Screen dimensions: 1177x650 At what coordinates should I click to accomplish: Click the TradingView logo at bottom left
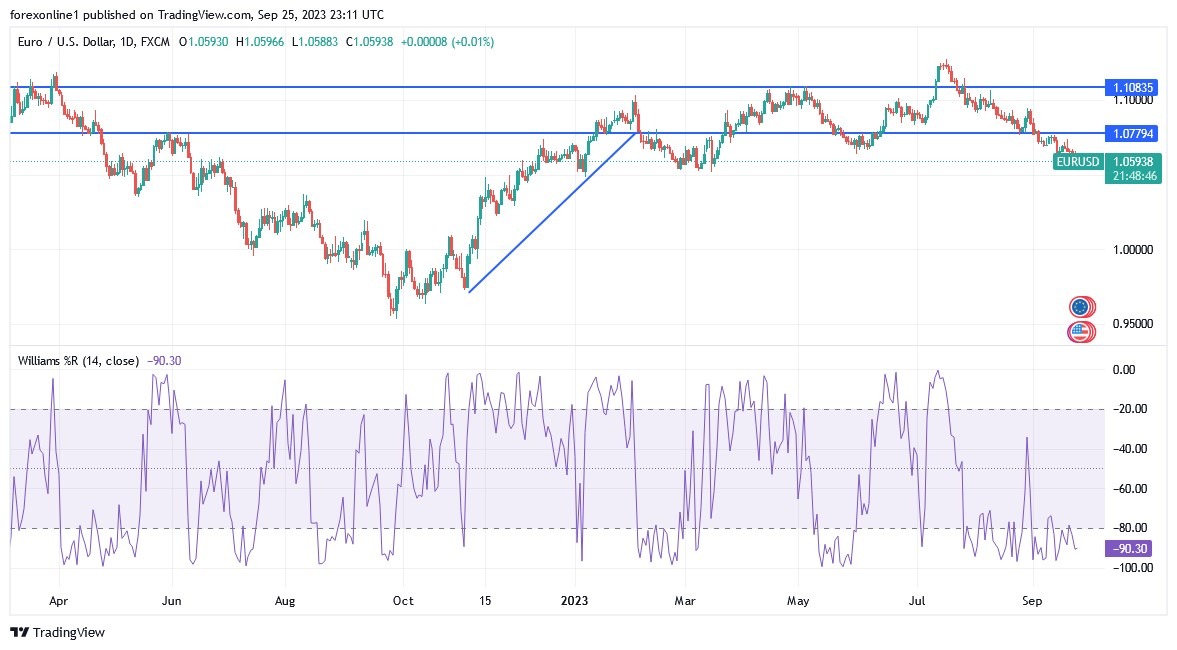57,632
